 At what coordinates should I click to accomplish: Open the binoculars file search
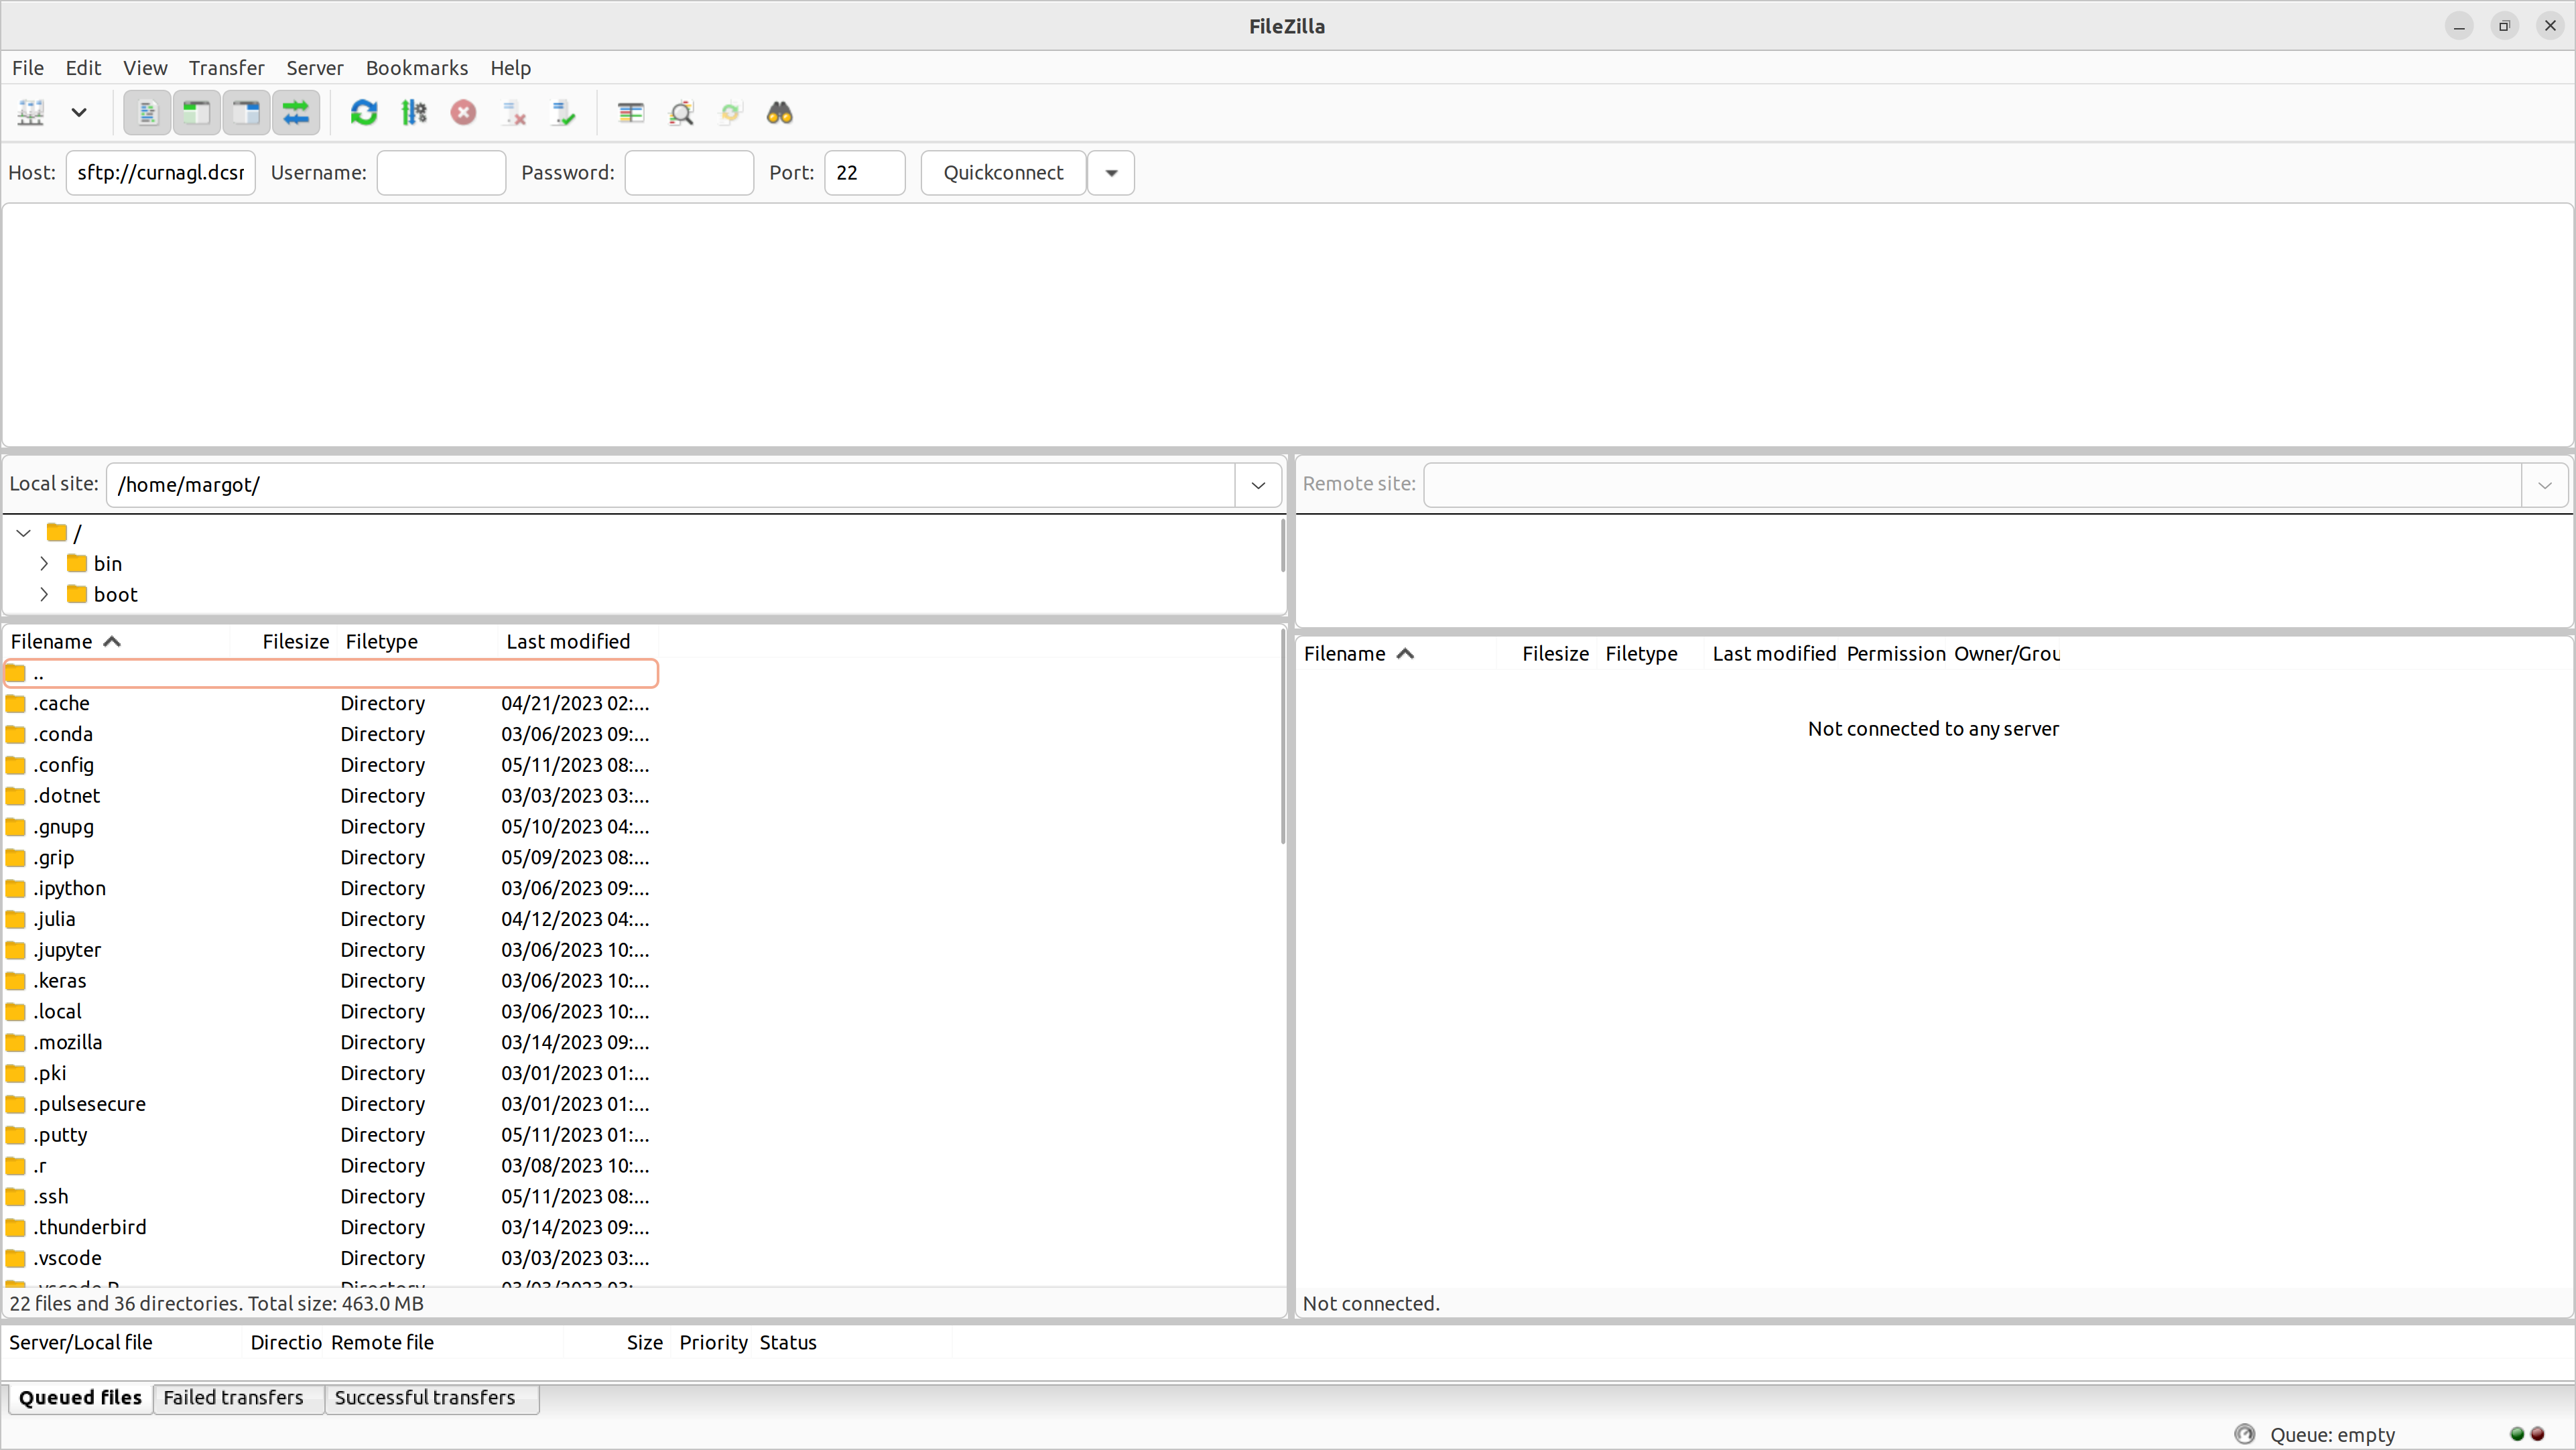[780, 113]
